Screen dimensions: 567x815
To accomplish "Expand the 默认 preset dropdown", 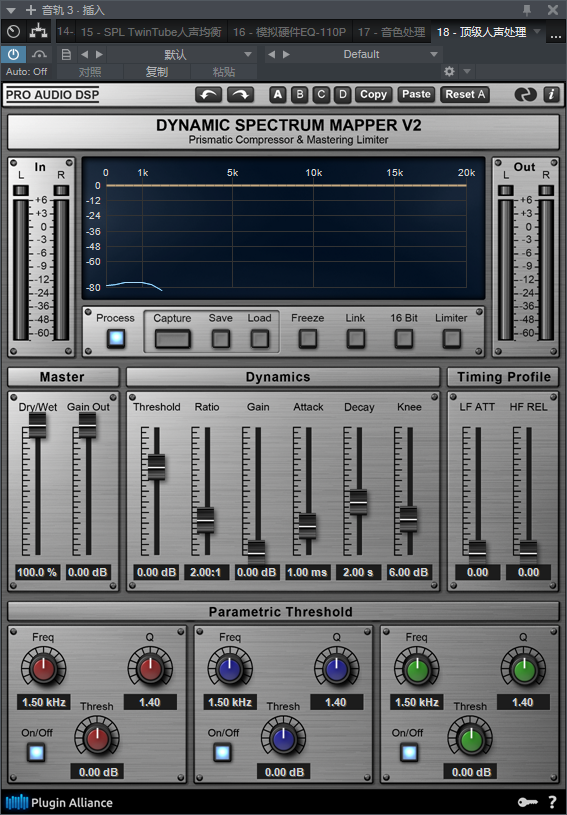I will coord(248,54).
